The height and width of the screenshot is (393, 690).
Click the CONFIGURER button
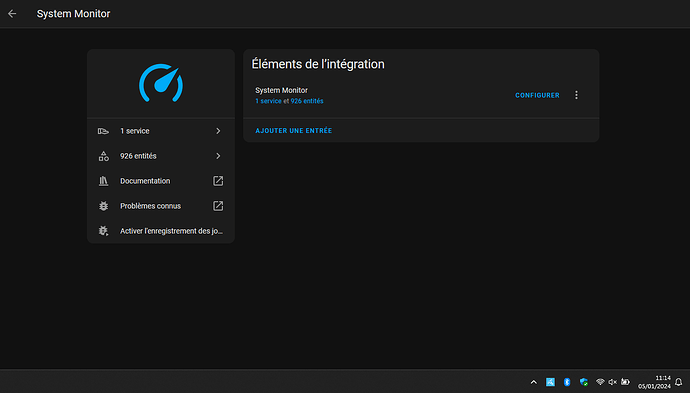pyautogui.click(x=537, y=95)
